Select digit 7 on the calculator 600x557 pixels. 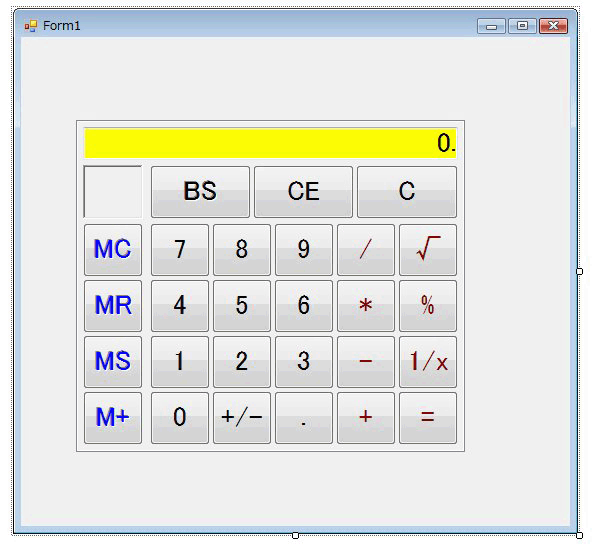pos(180,250)
